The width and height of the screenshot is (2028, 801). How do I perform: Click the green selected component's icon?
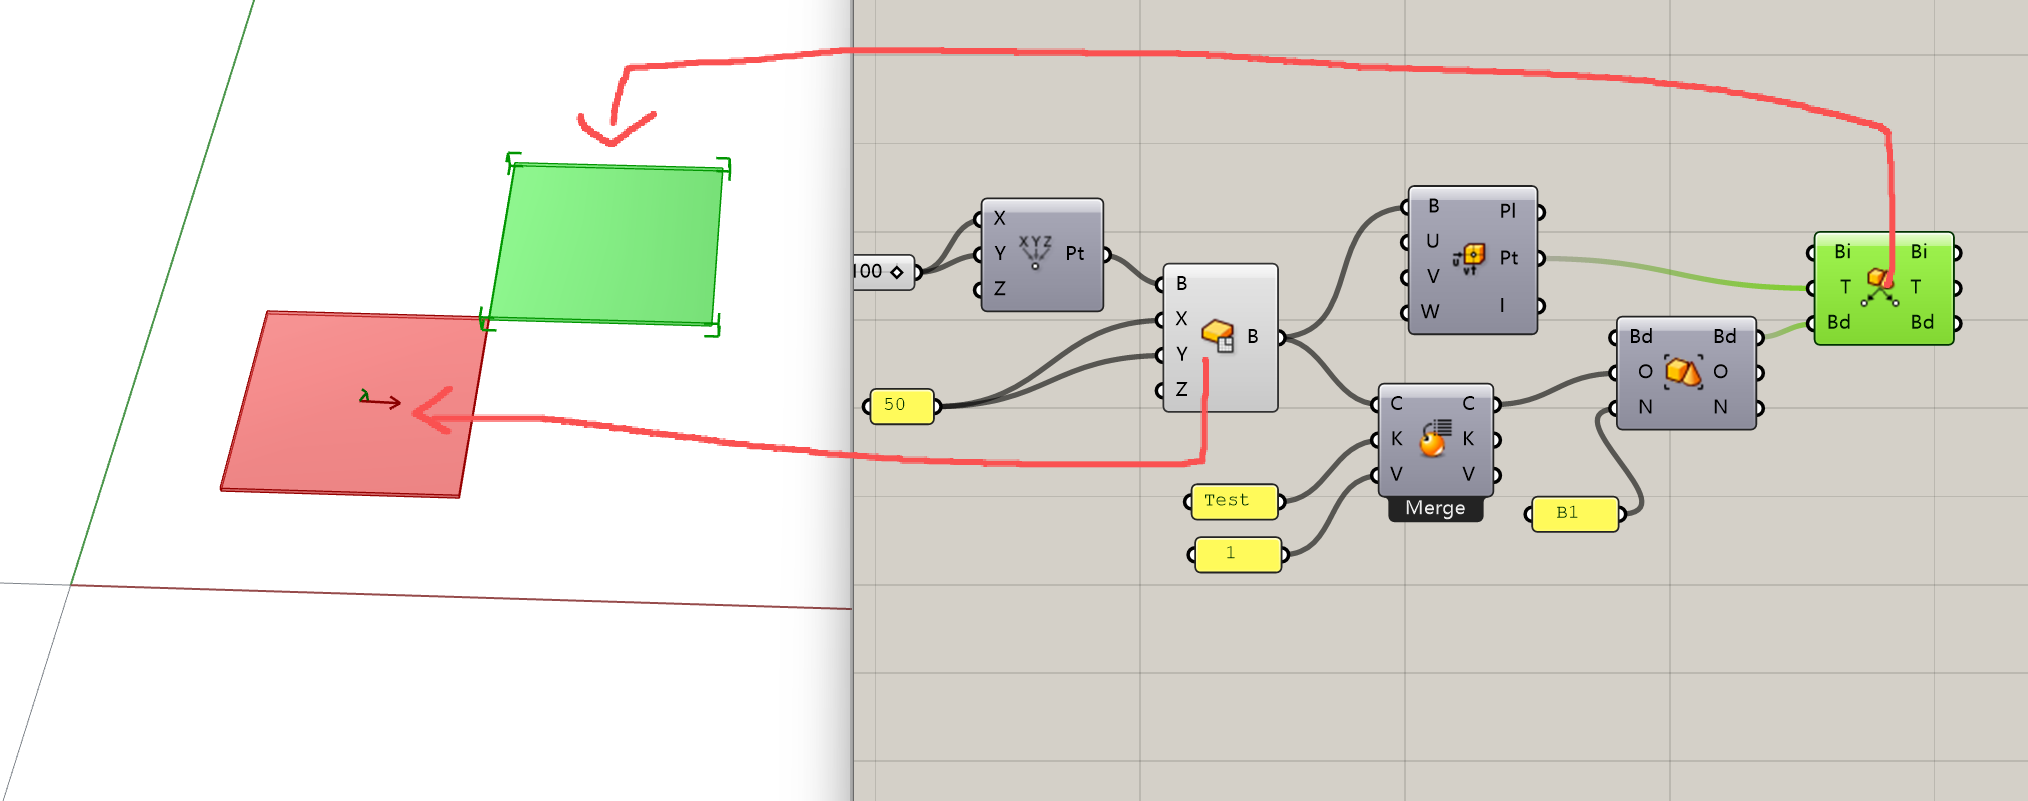pos(1880,287)
